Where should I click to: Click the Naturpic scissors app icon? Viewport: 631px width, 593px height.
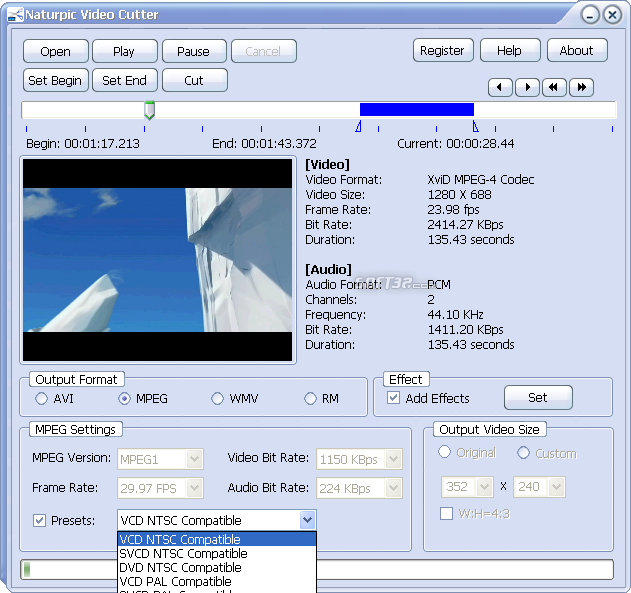pos(15,15)
